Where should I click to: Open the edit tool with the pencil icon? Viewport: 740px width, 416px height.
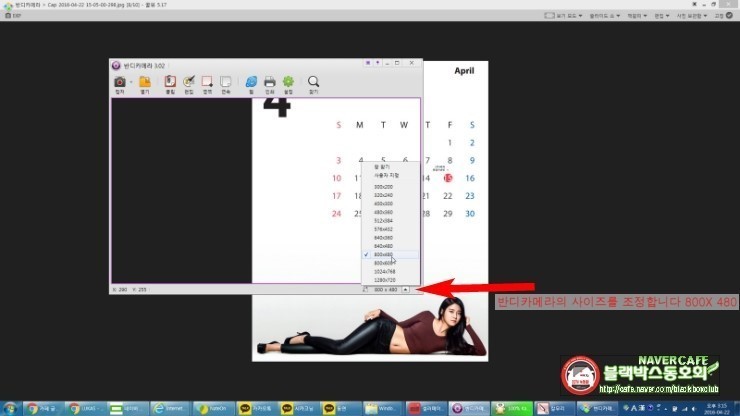click(189, 82)
